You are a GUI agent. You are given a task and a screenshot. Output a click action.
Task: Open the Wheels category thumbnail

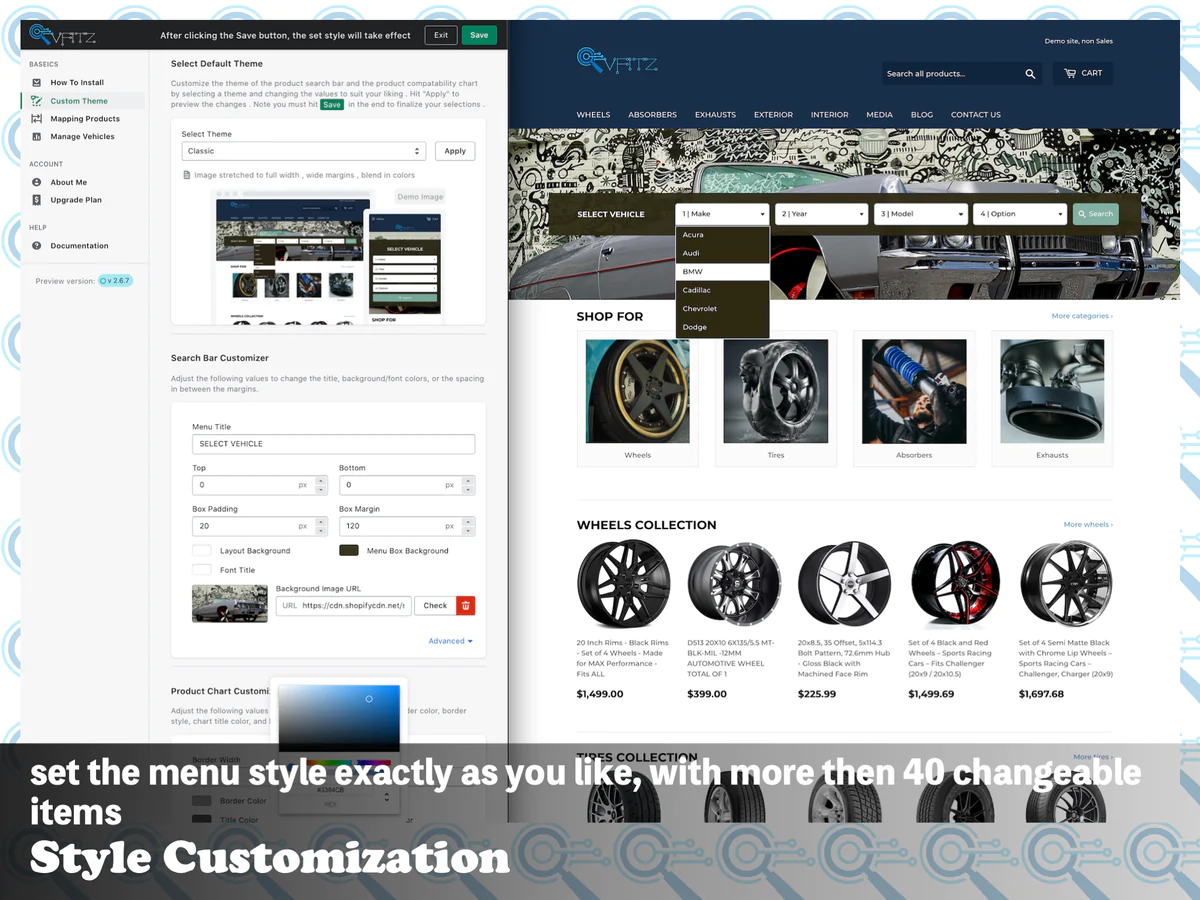click(x=638, y=391)
